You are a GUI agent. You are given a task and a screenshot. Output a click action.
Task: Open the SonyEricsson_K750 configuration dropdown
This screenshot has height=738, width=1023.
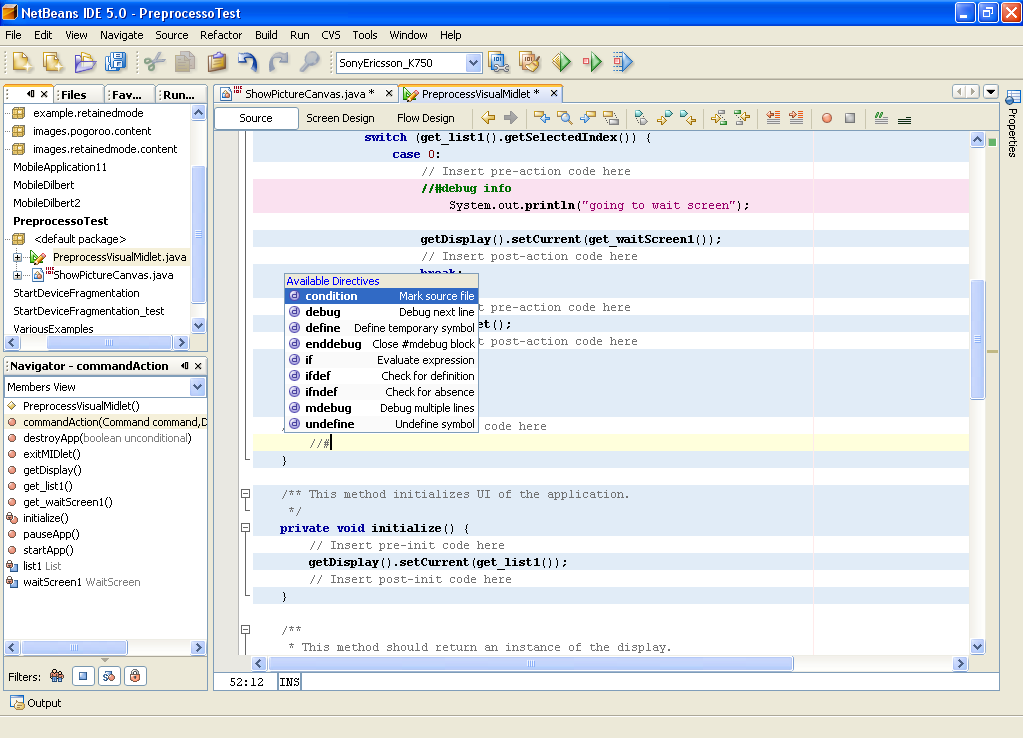tap(473, 63)
